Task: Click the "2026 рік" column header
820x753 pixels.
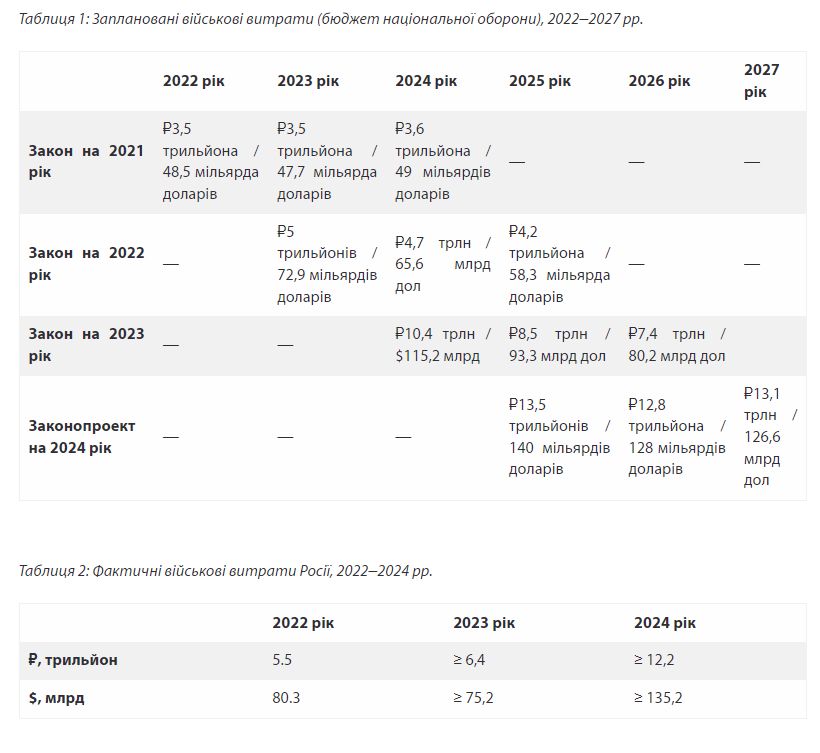Action: tap(659, 81)
